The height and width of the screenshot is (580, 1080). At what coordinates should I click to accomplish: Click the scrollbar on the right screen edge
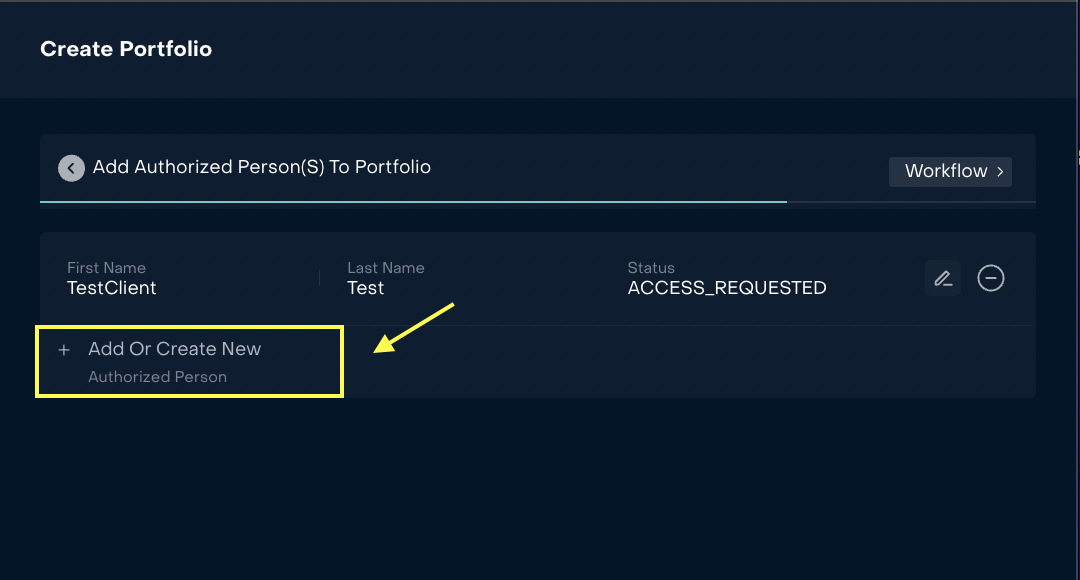[x=1078, y=160]
